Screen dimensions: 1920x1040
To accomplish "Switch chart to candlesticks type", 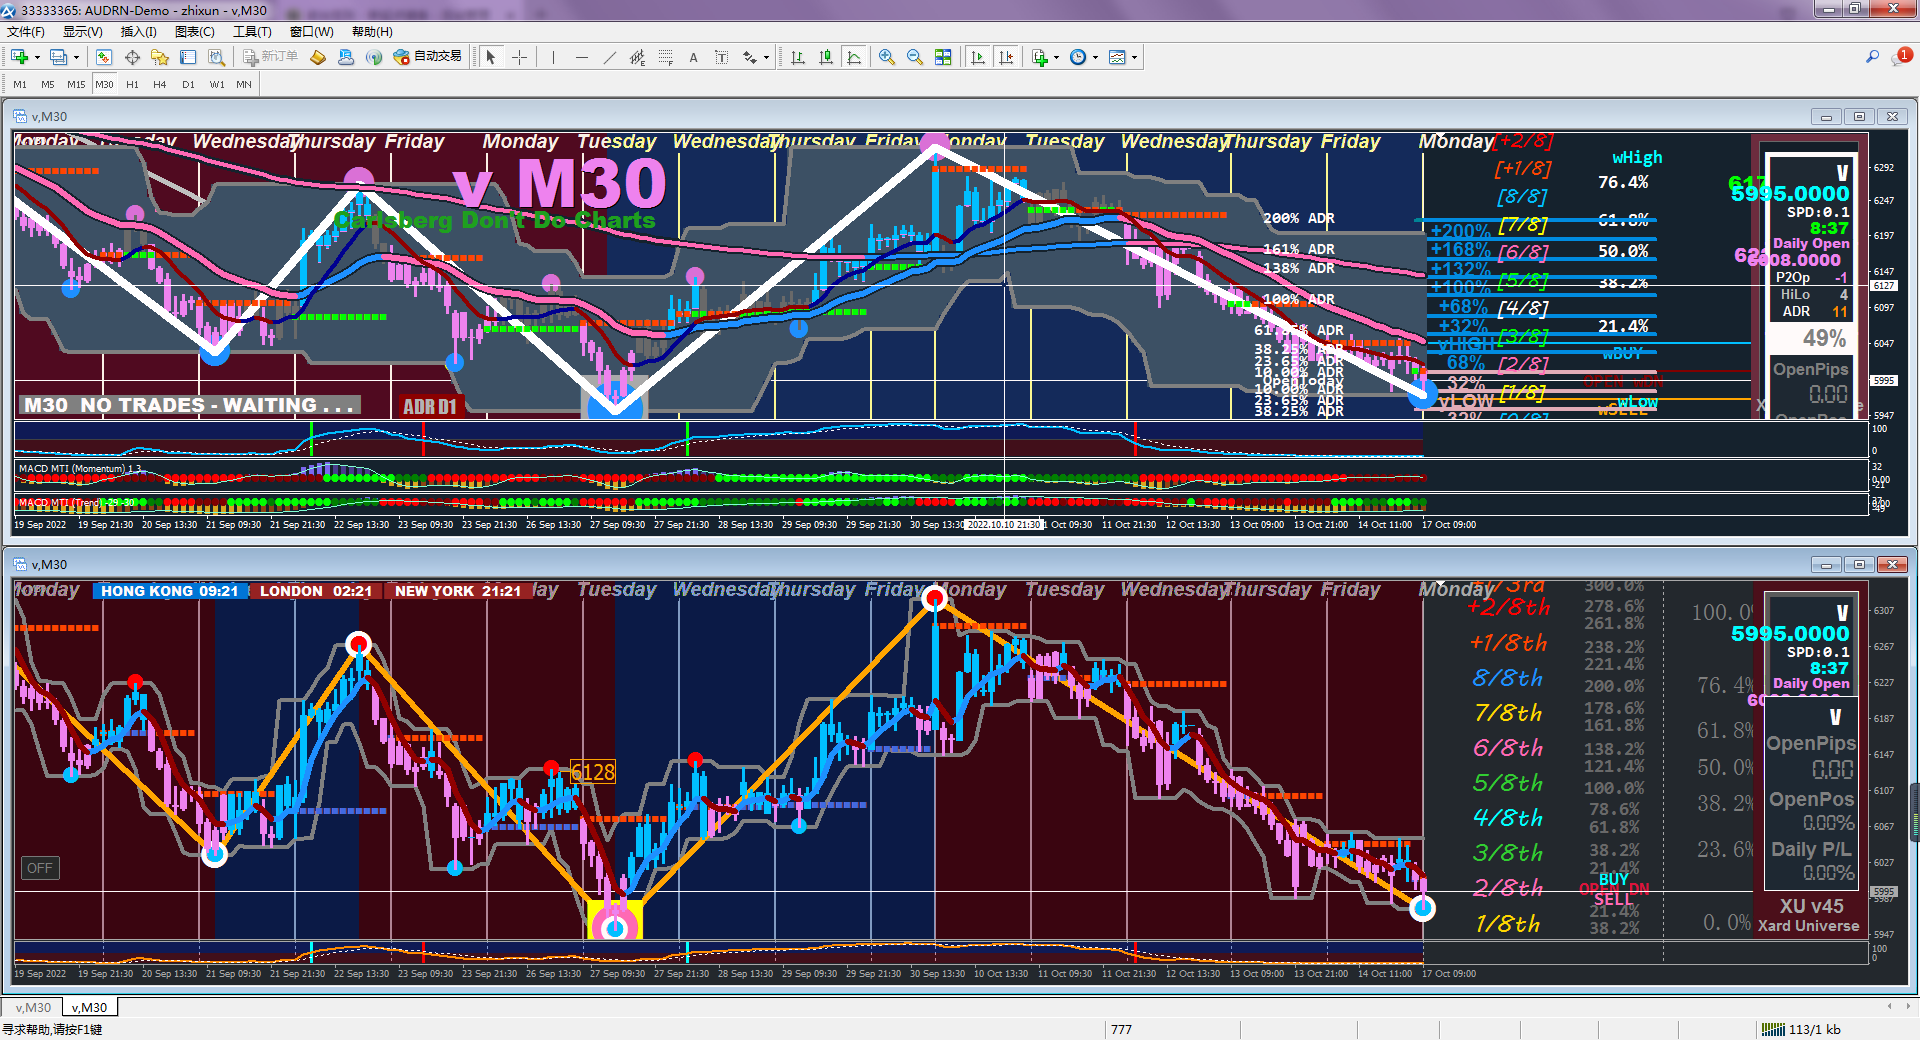I will (x=826, y=57).
